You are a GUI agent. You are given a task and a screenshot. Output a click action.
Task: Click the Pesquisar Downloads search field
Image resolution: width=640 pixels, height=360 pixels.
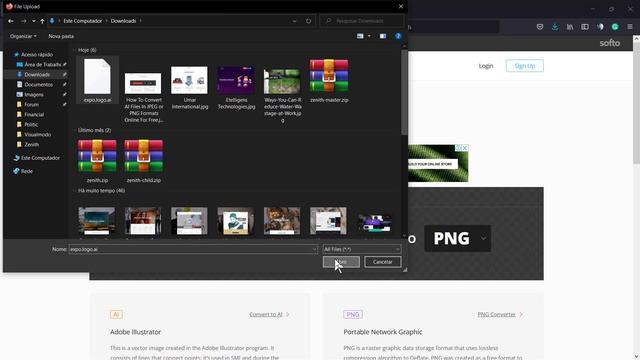click(x=362, y=21)
